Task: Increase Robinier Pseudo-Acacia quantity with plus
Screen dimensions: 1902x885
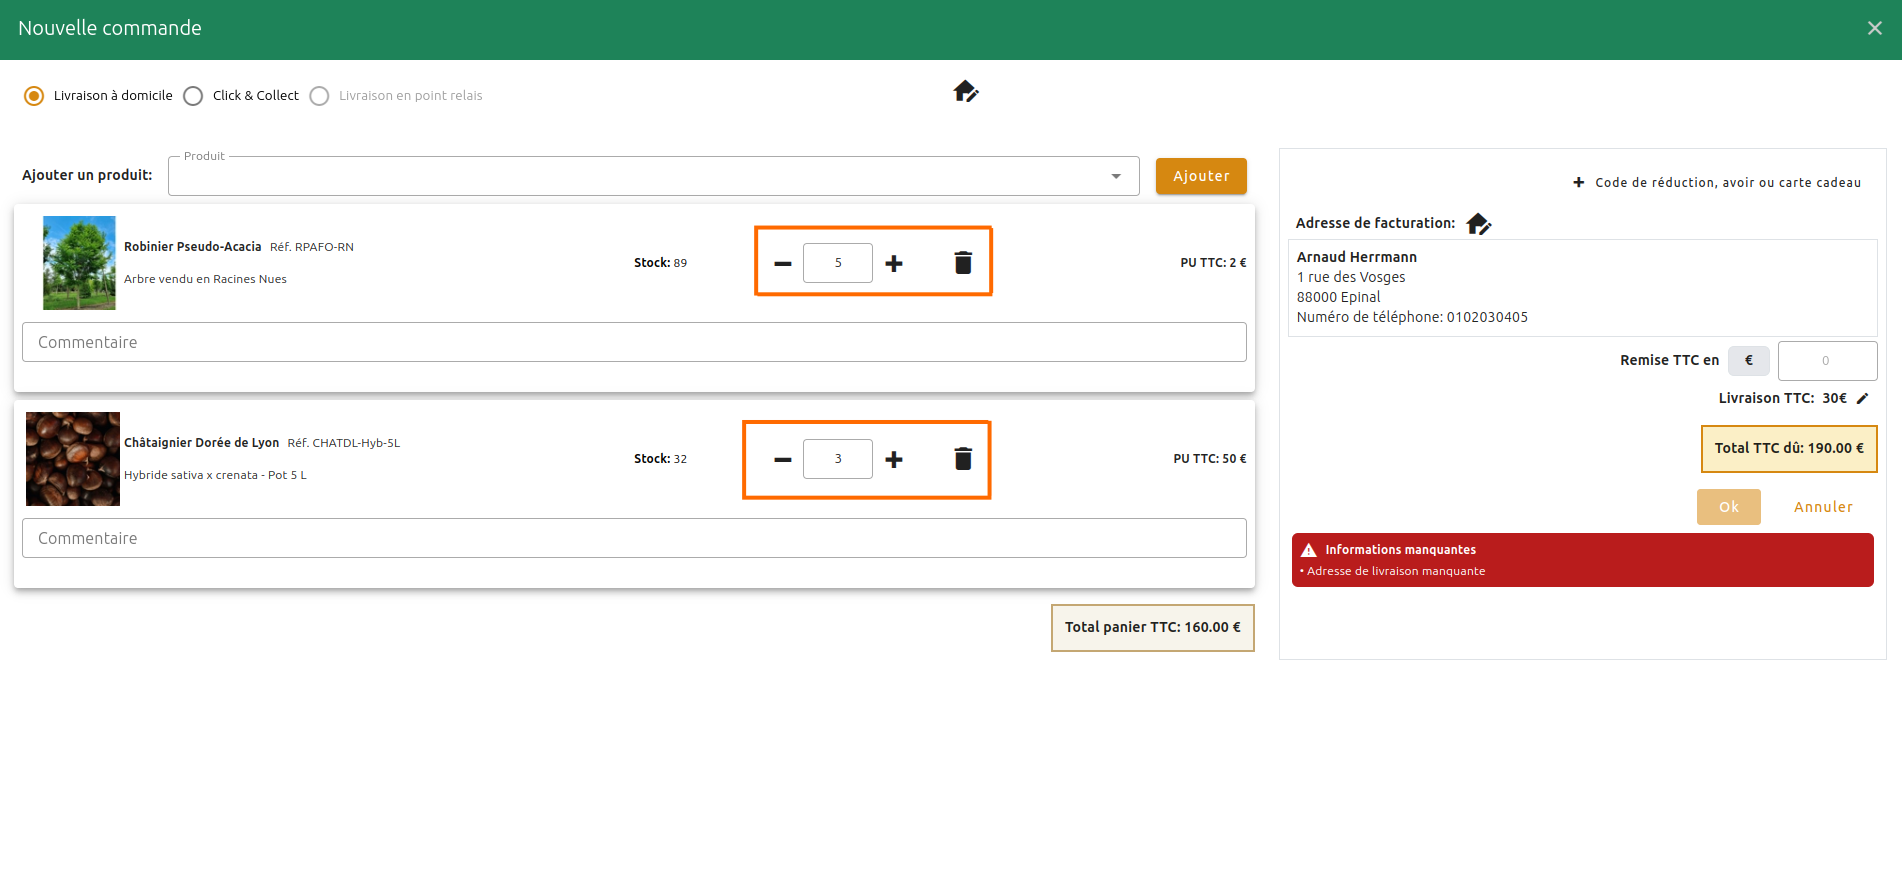Action: (894, 263)
